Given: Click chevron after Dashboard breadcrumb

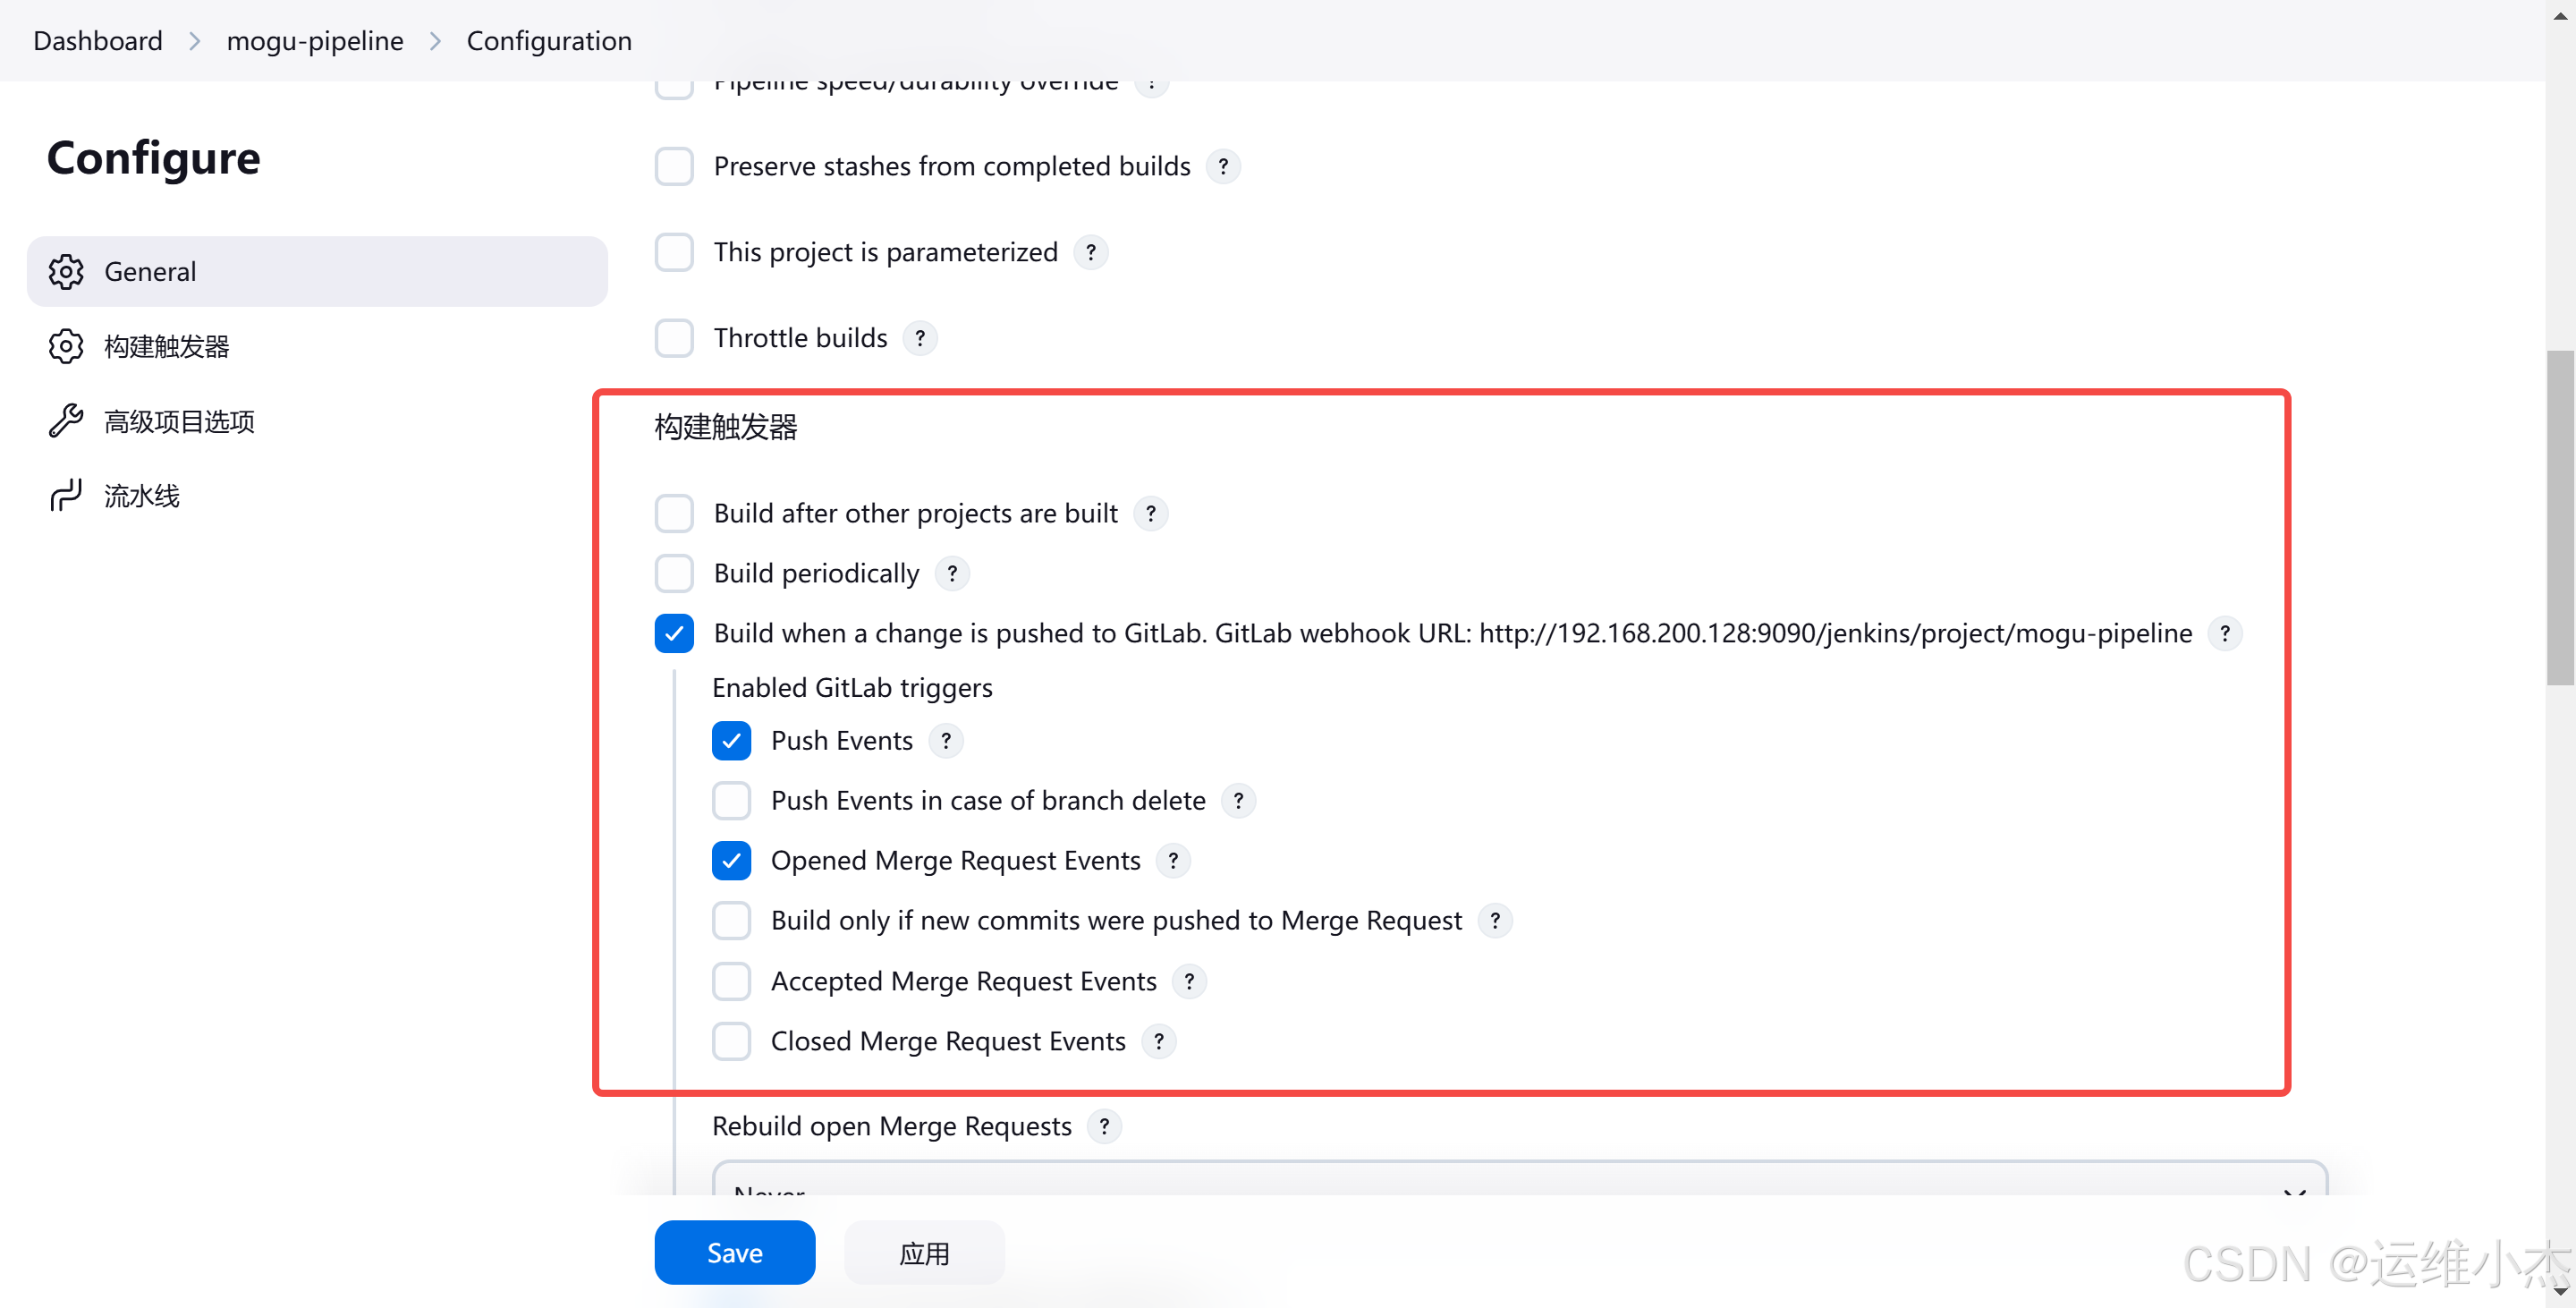Looking at the screenshot, I should click(x=195, y=41).
